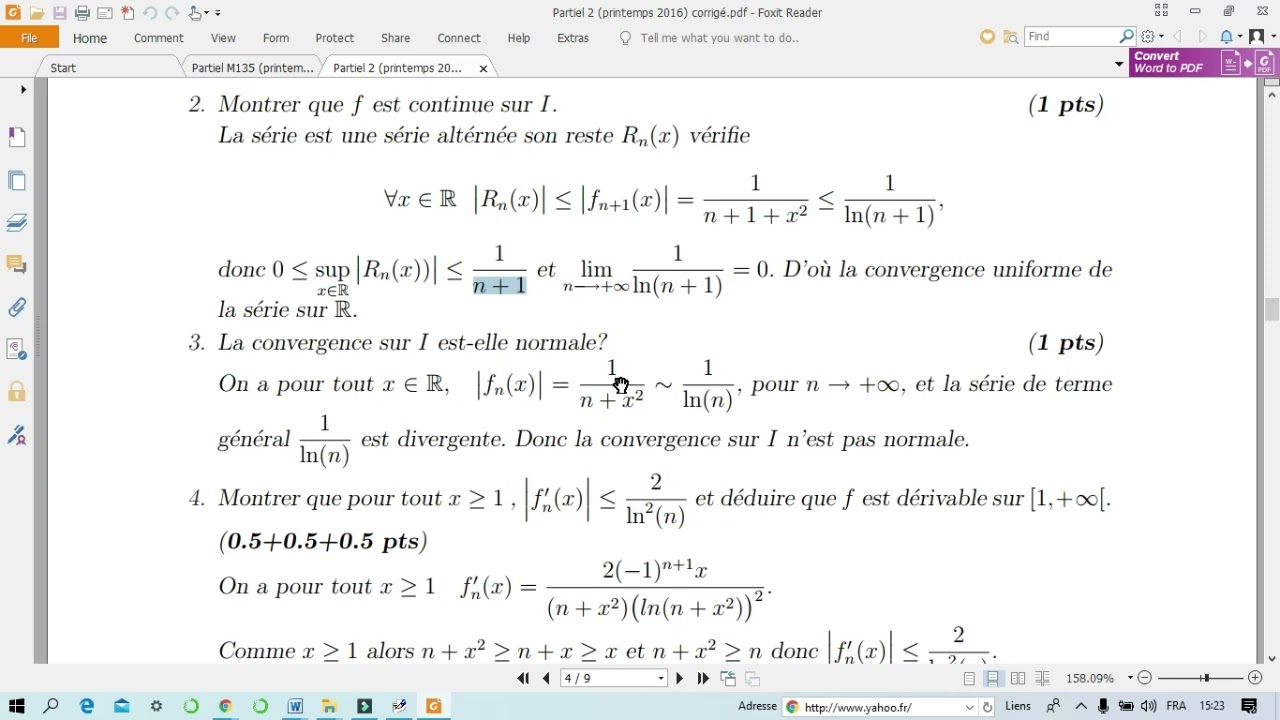
Task: Open the Extras ribbon tab
Action: pos(573,38)
